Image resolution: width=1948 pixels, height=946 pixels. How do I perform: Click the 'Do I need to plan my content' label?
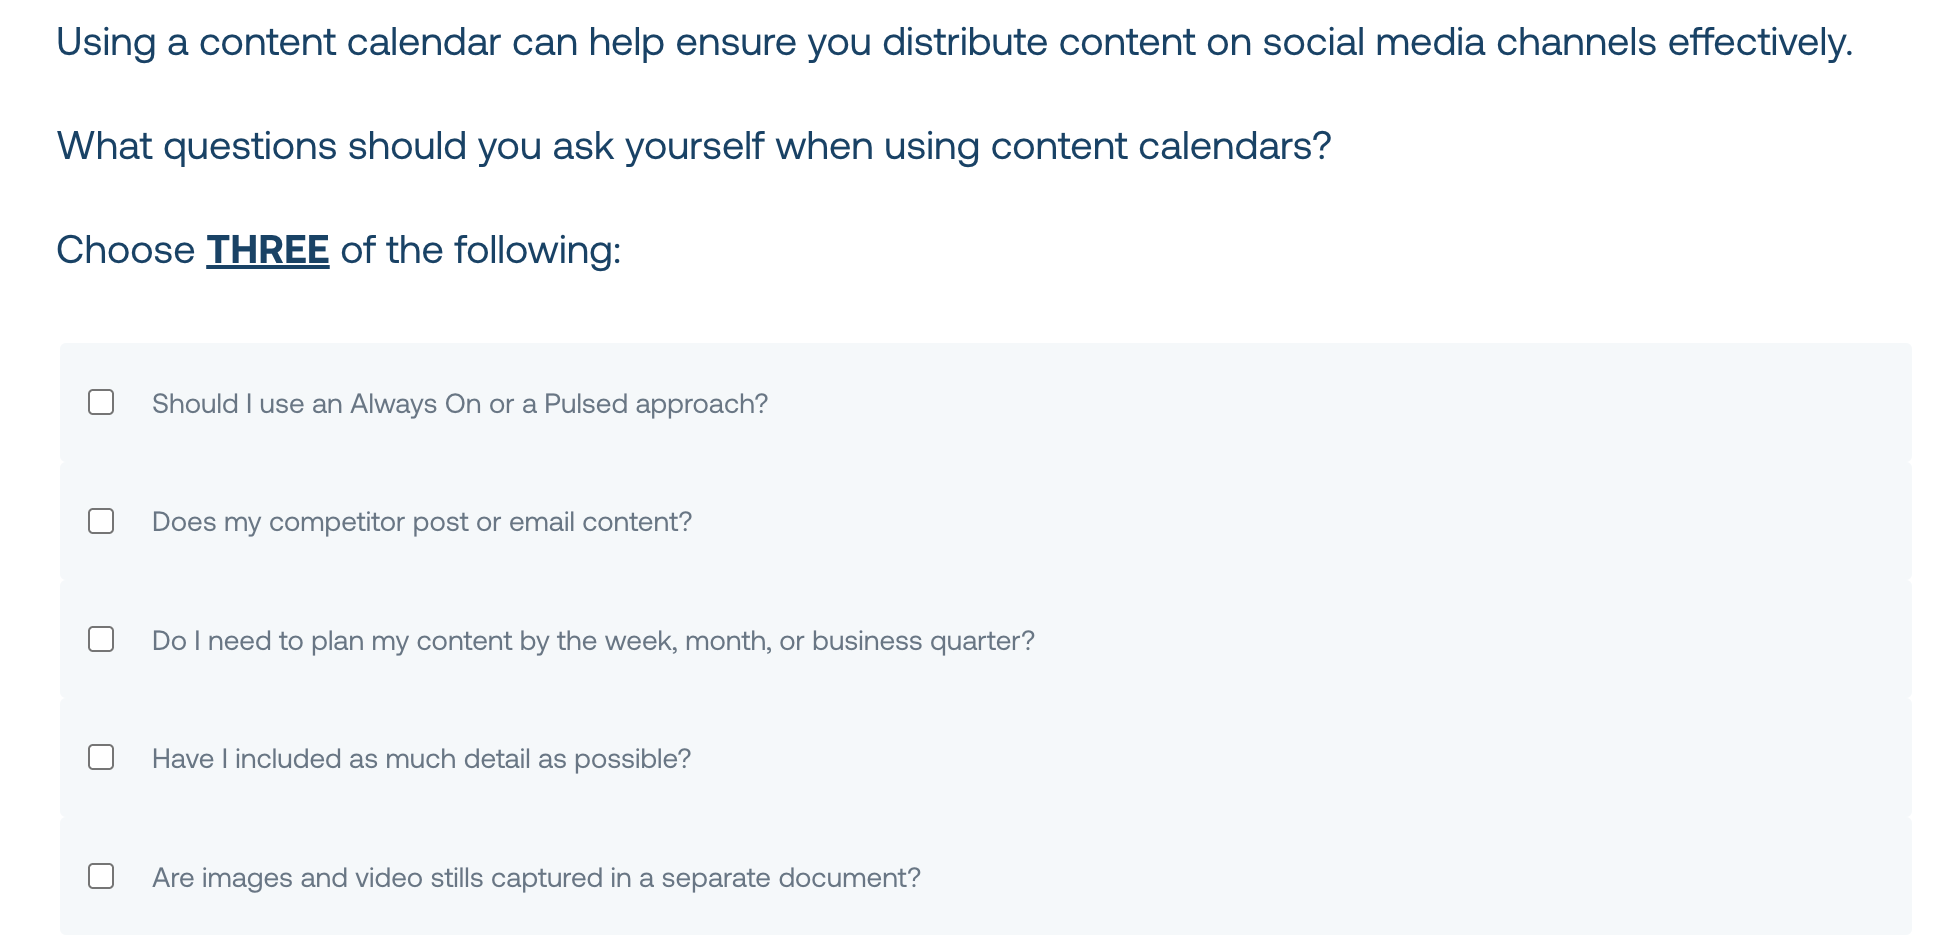point(593,641)
